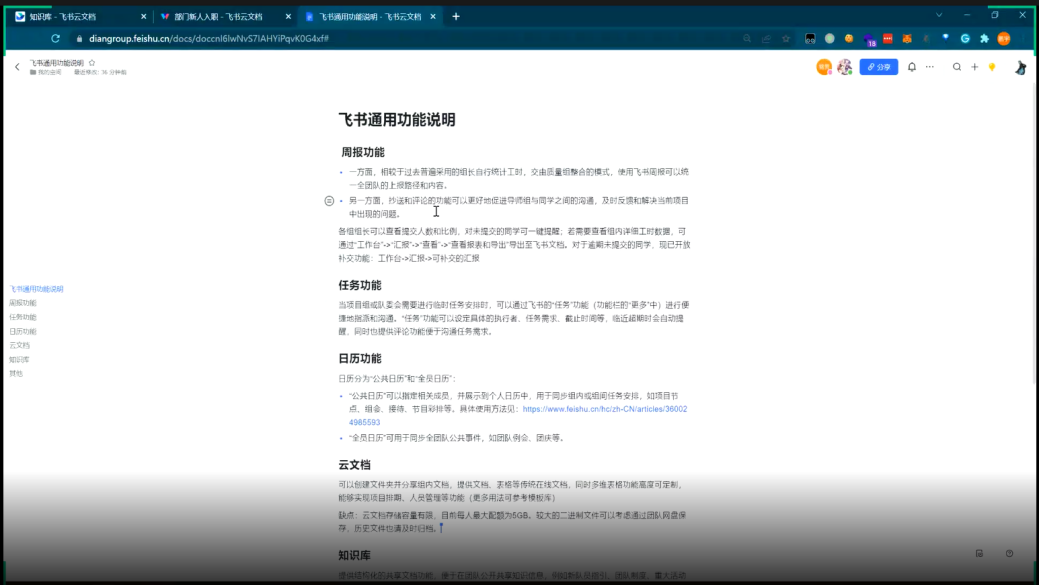Click the plus icon to create new document

click(x=975, y=67)
